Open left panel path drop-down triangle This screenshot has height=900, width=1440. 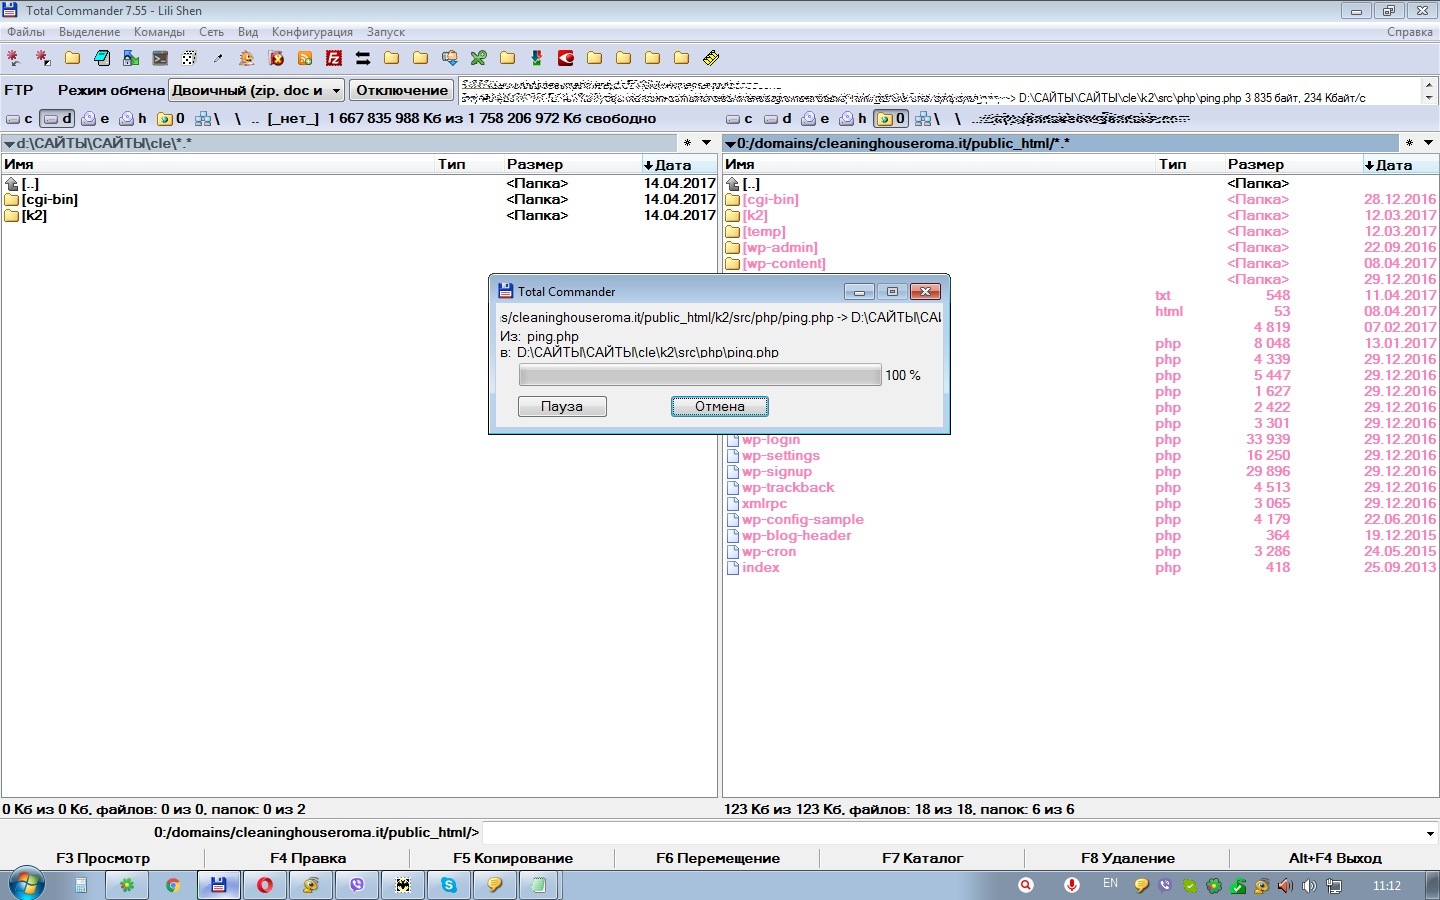(9, 144)
